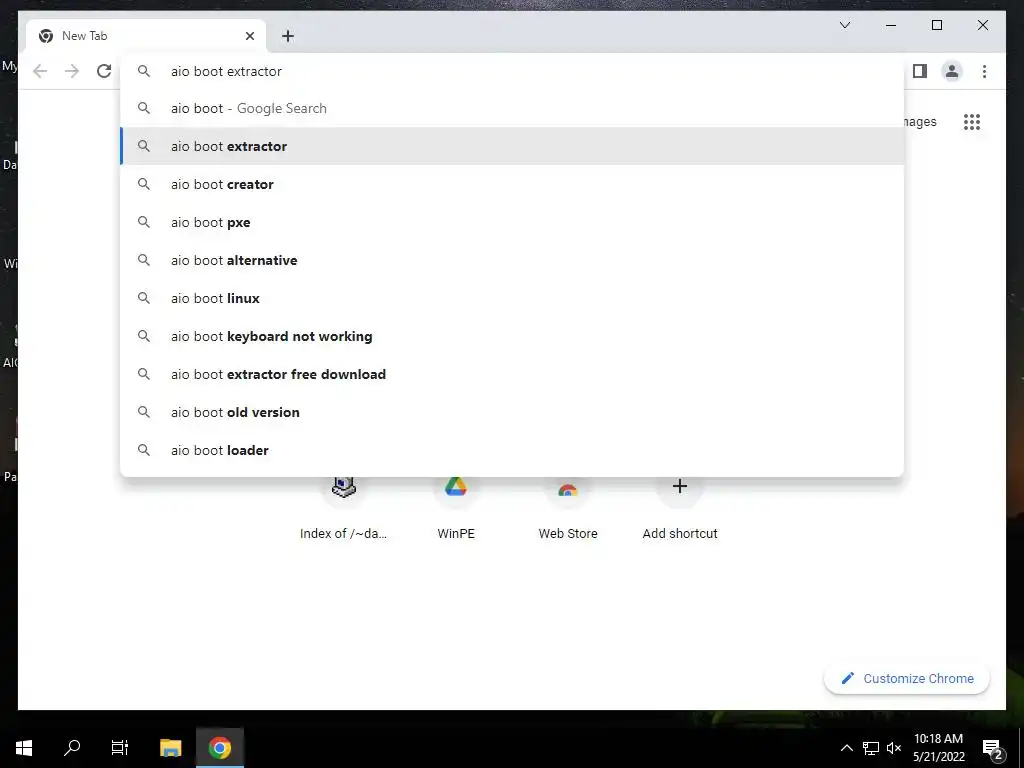Image resolution: width=1024 pixels, height=768 pixels.
Task: Open Task View on the taskbar
Action: click(x=120, y=748)
